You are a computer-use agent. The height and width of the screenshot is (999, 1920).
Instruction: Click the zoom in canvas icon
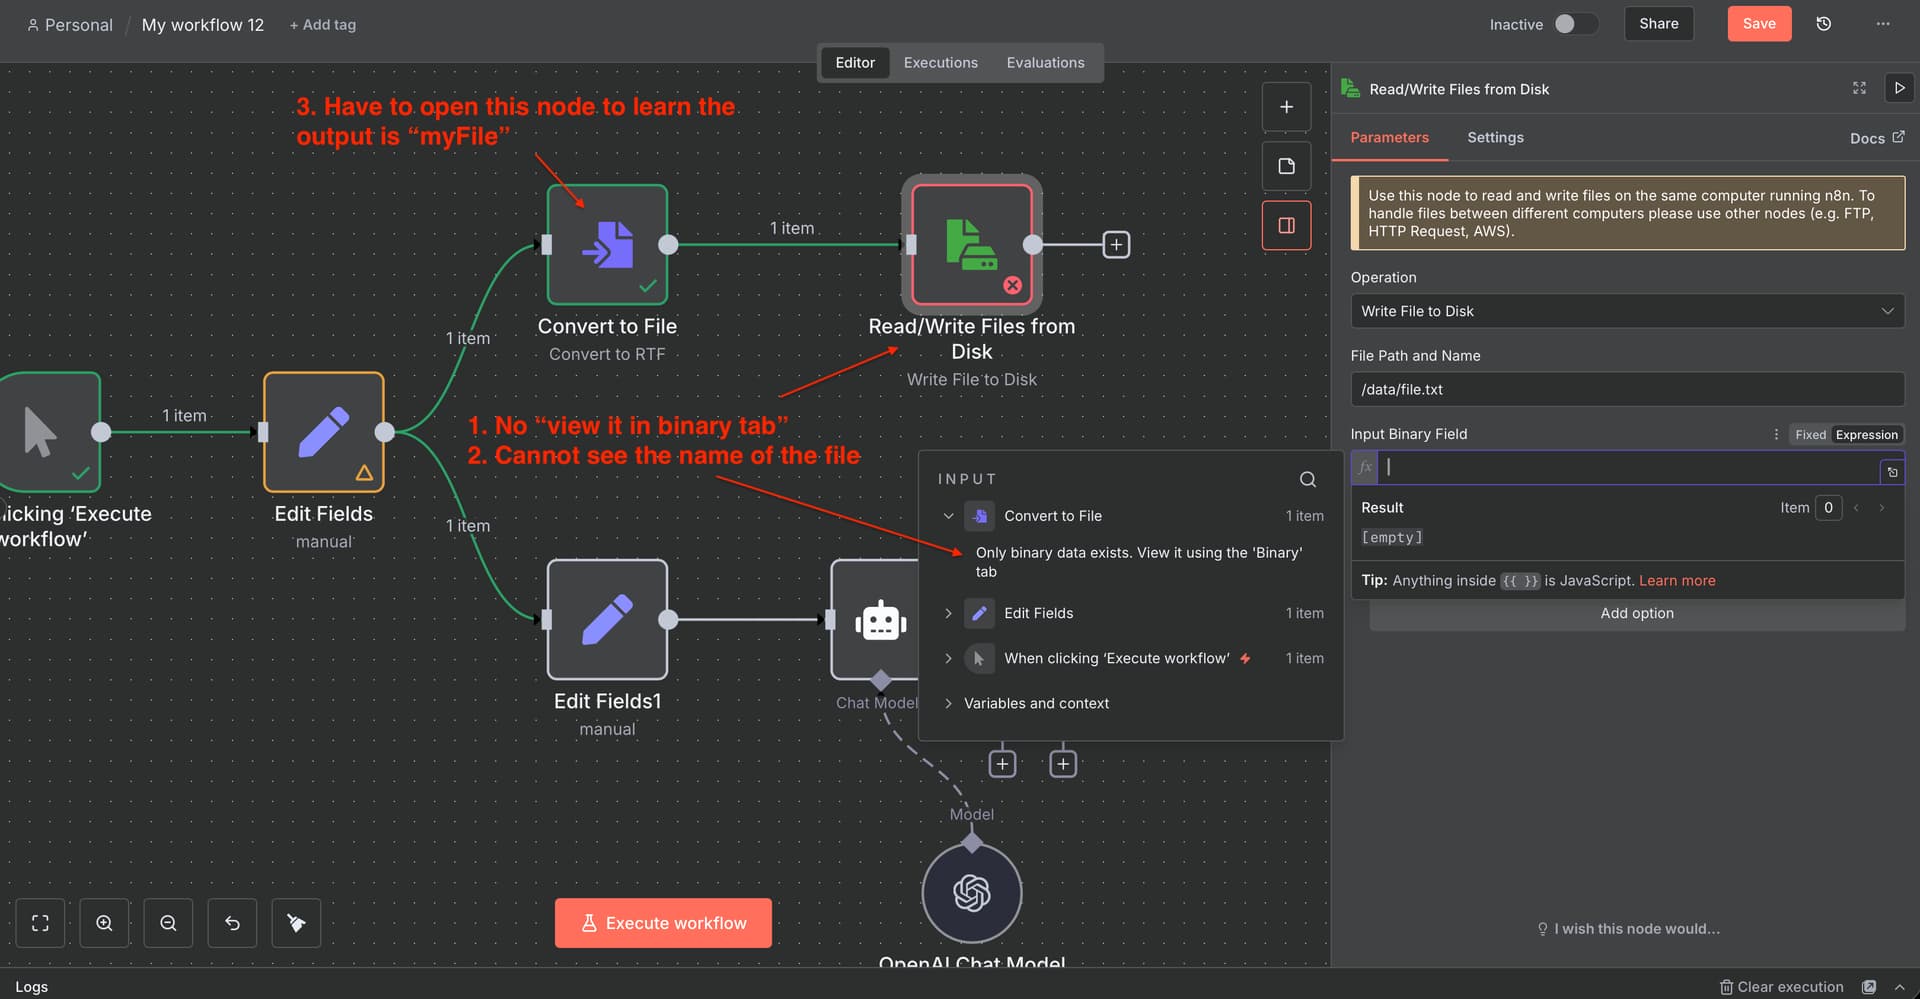pos(104,923)
